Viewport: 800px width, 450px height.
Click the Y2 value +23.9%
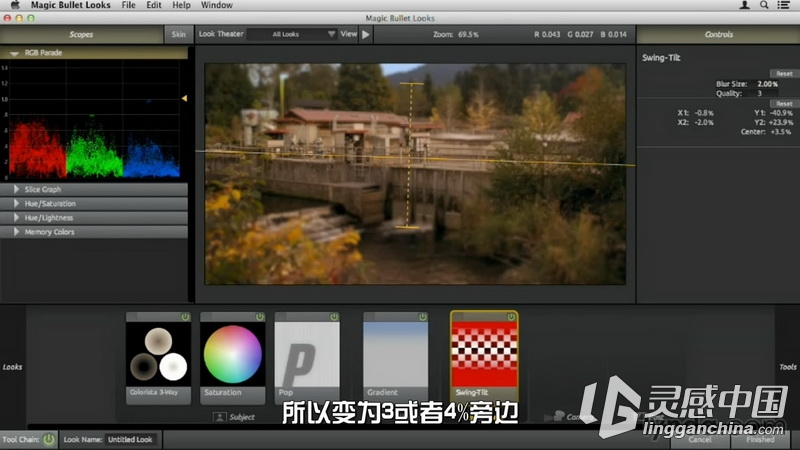click(x=781, y=122)
